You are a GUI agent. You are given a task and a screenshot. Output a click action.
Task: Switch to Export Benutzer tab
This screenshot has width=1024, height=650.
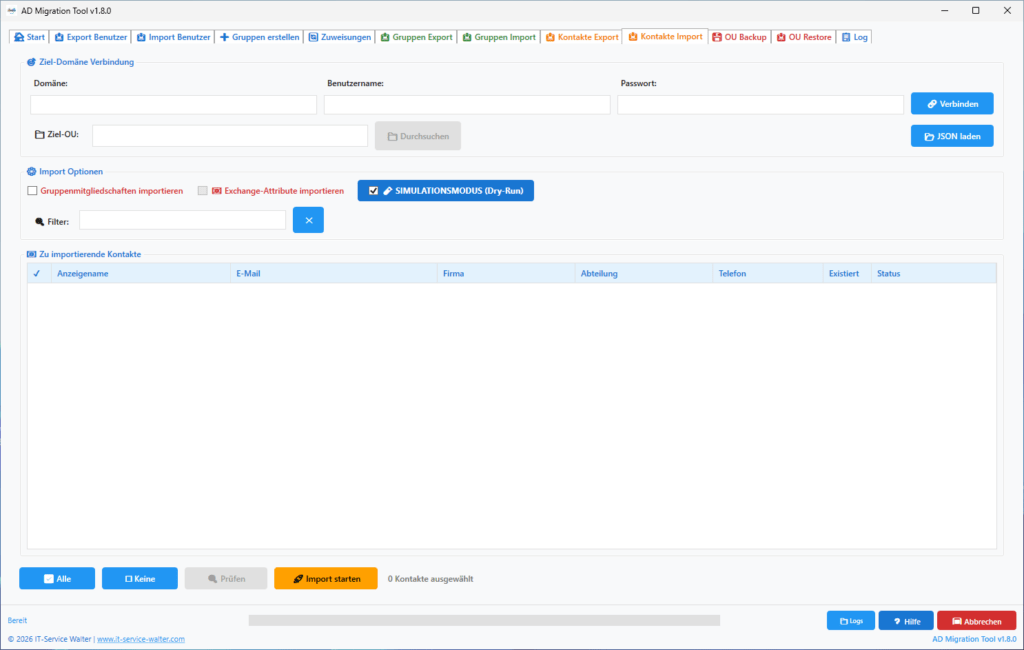(91, 37)
